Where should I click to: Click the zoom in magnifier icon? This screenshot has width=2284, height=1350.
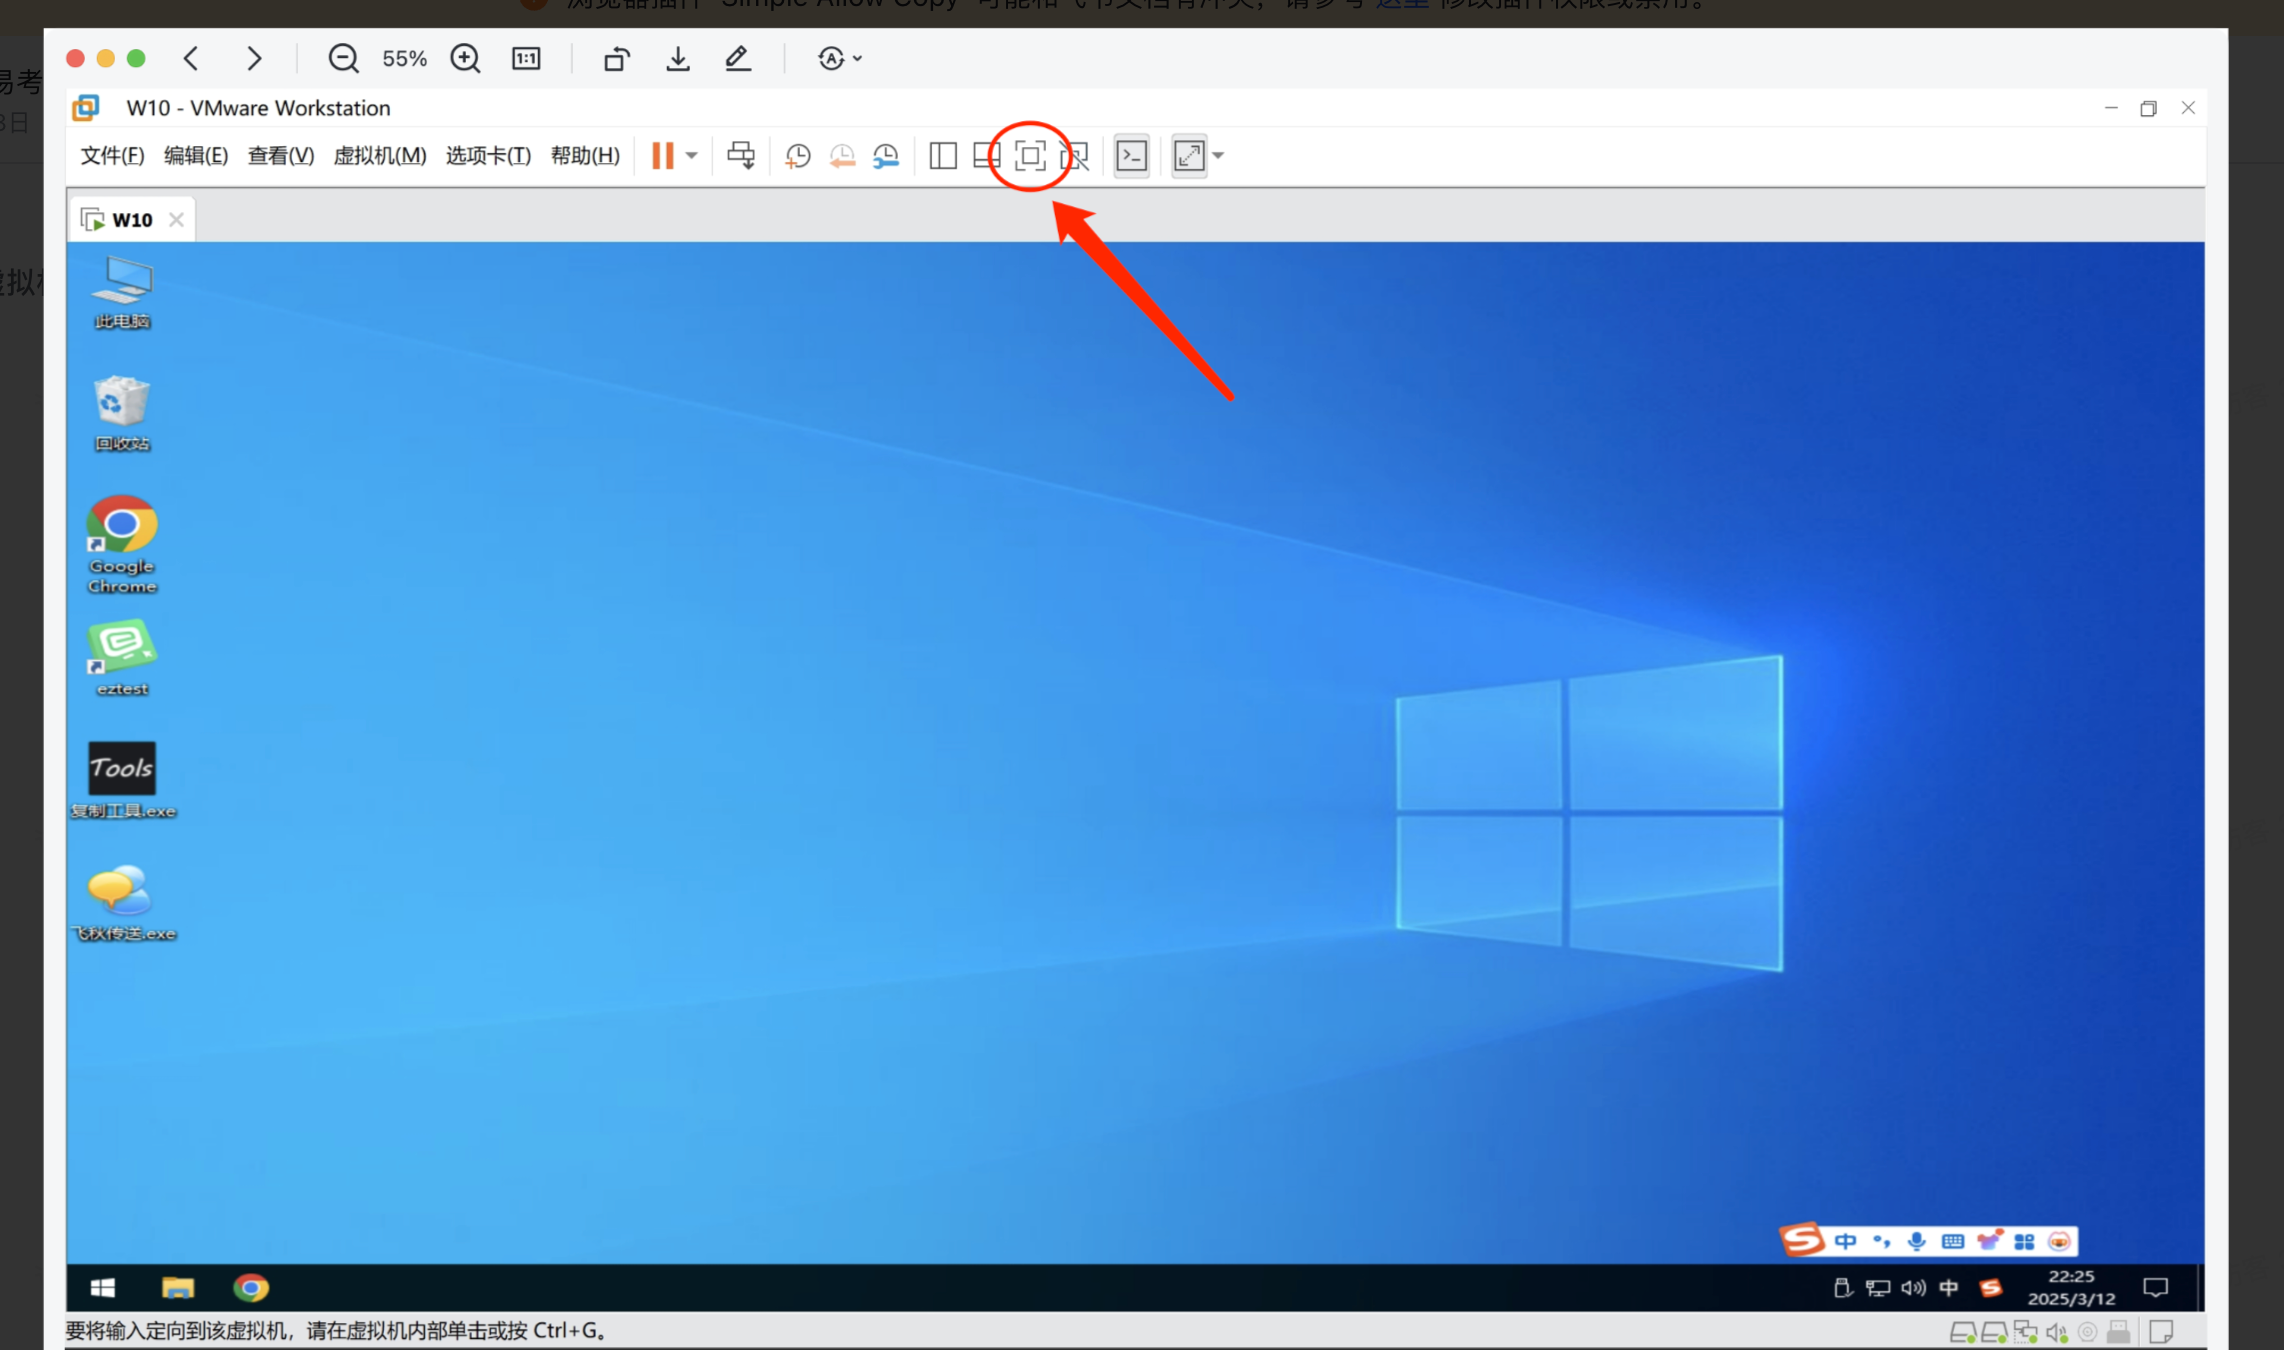465,59
